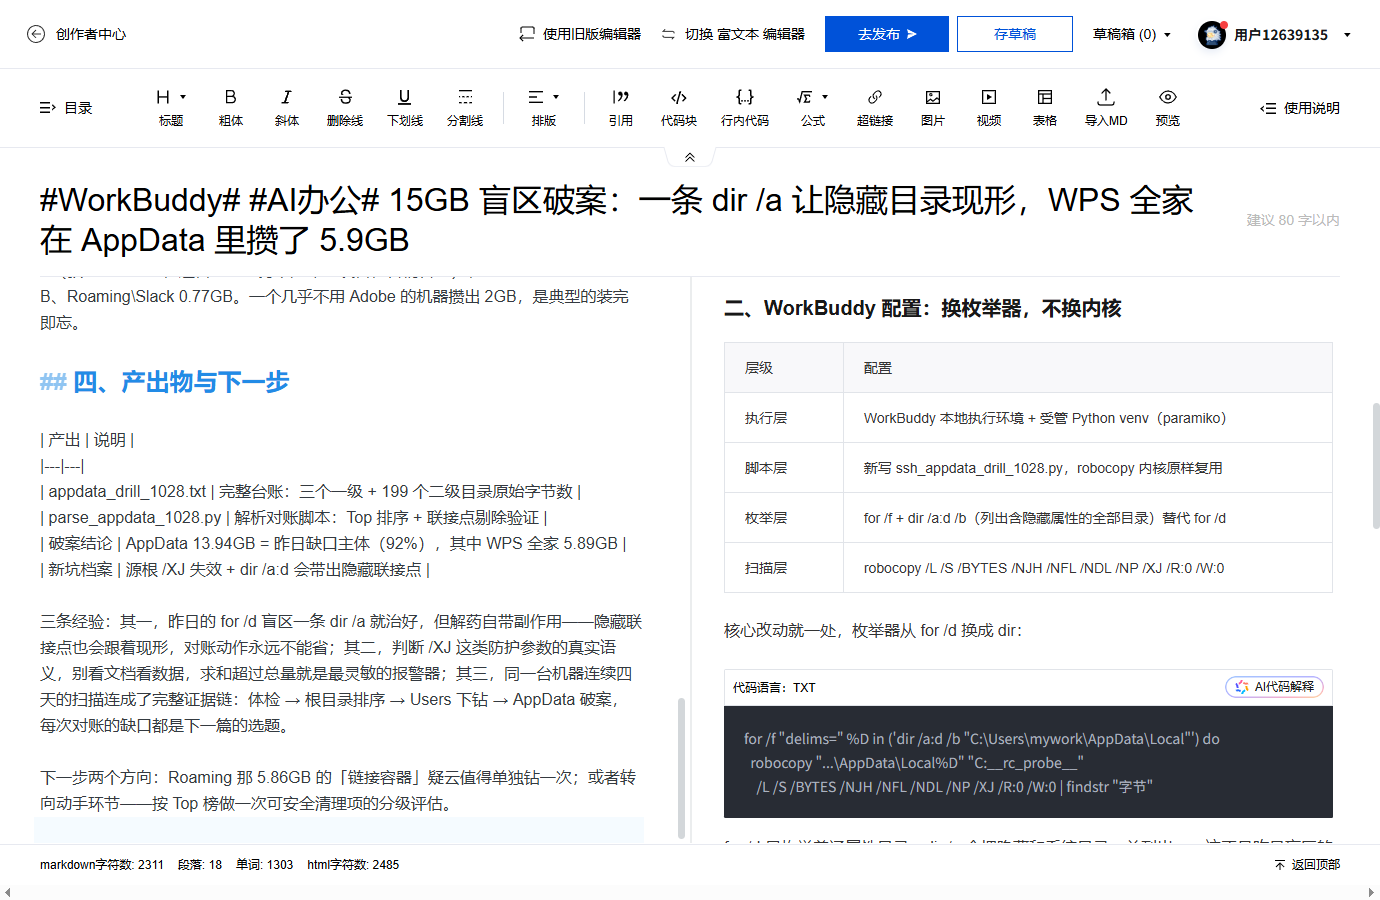
Task: Click the back arrow beside 创作者中心
Action: (36, 34)
